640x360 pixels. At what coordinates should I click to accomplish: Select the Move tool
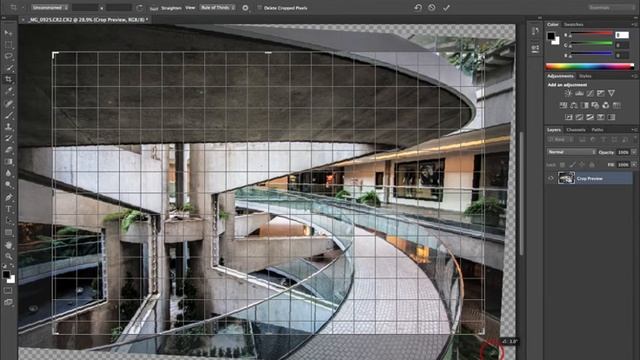click(x=8, y=33)
